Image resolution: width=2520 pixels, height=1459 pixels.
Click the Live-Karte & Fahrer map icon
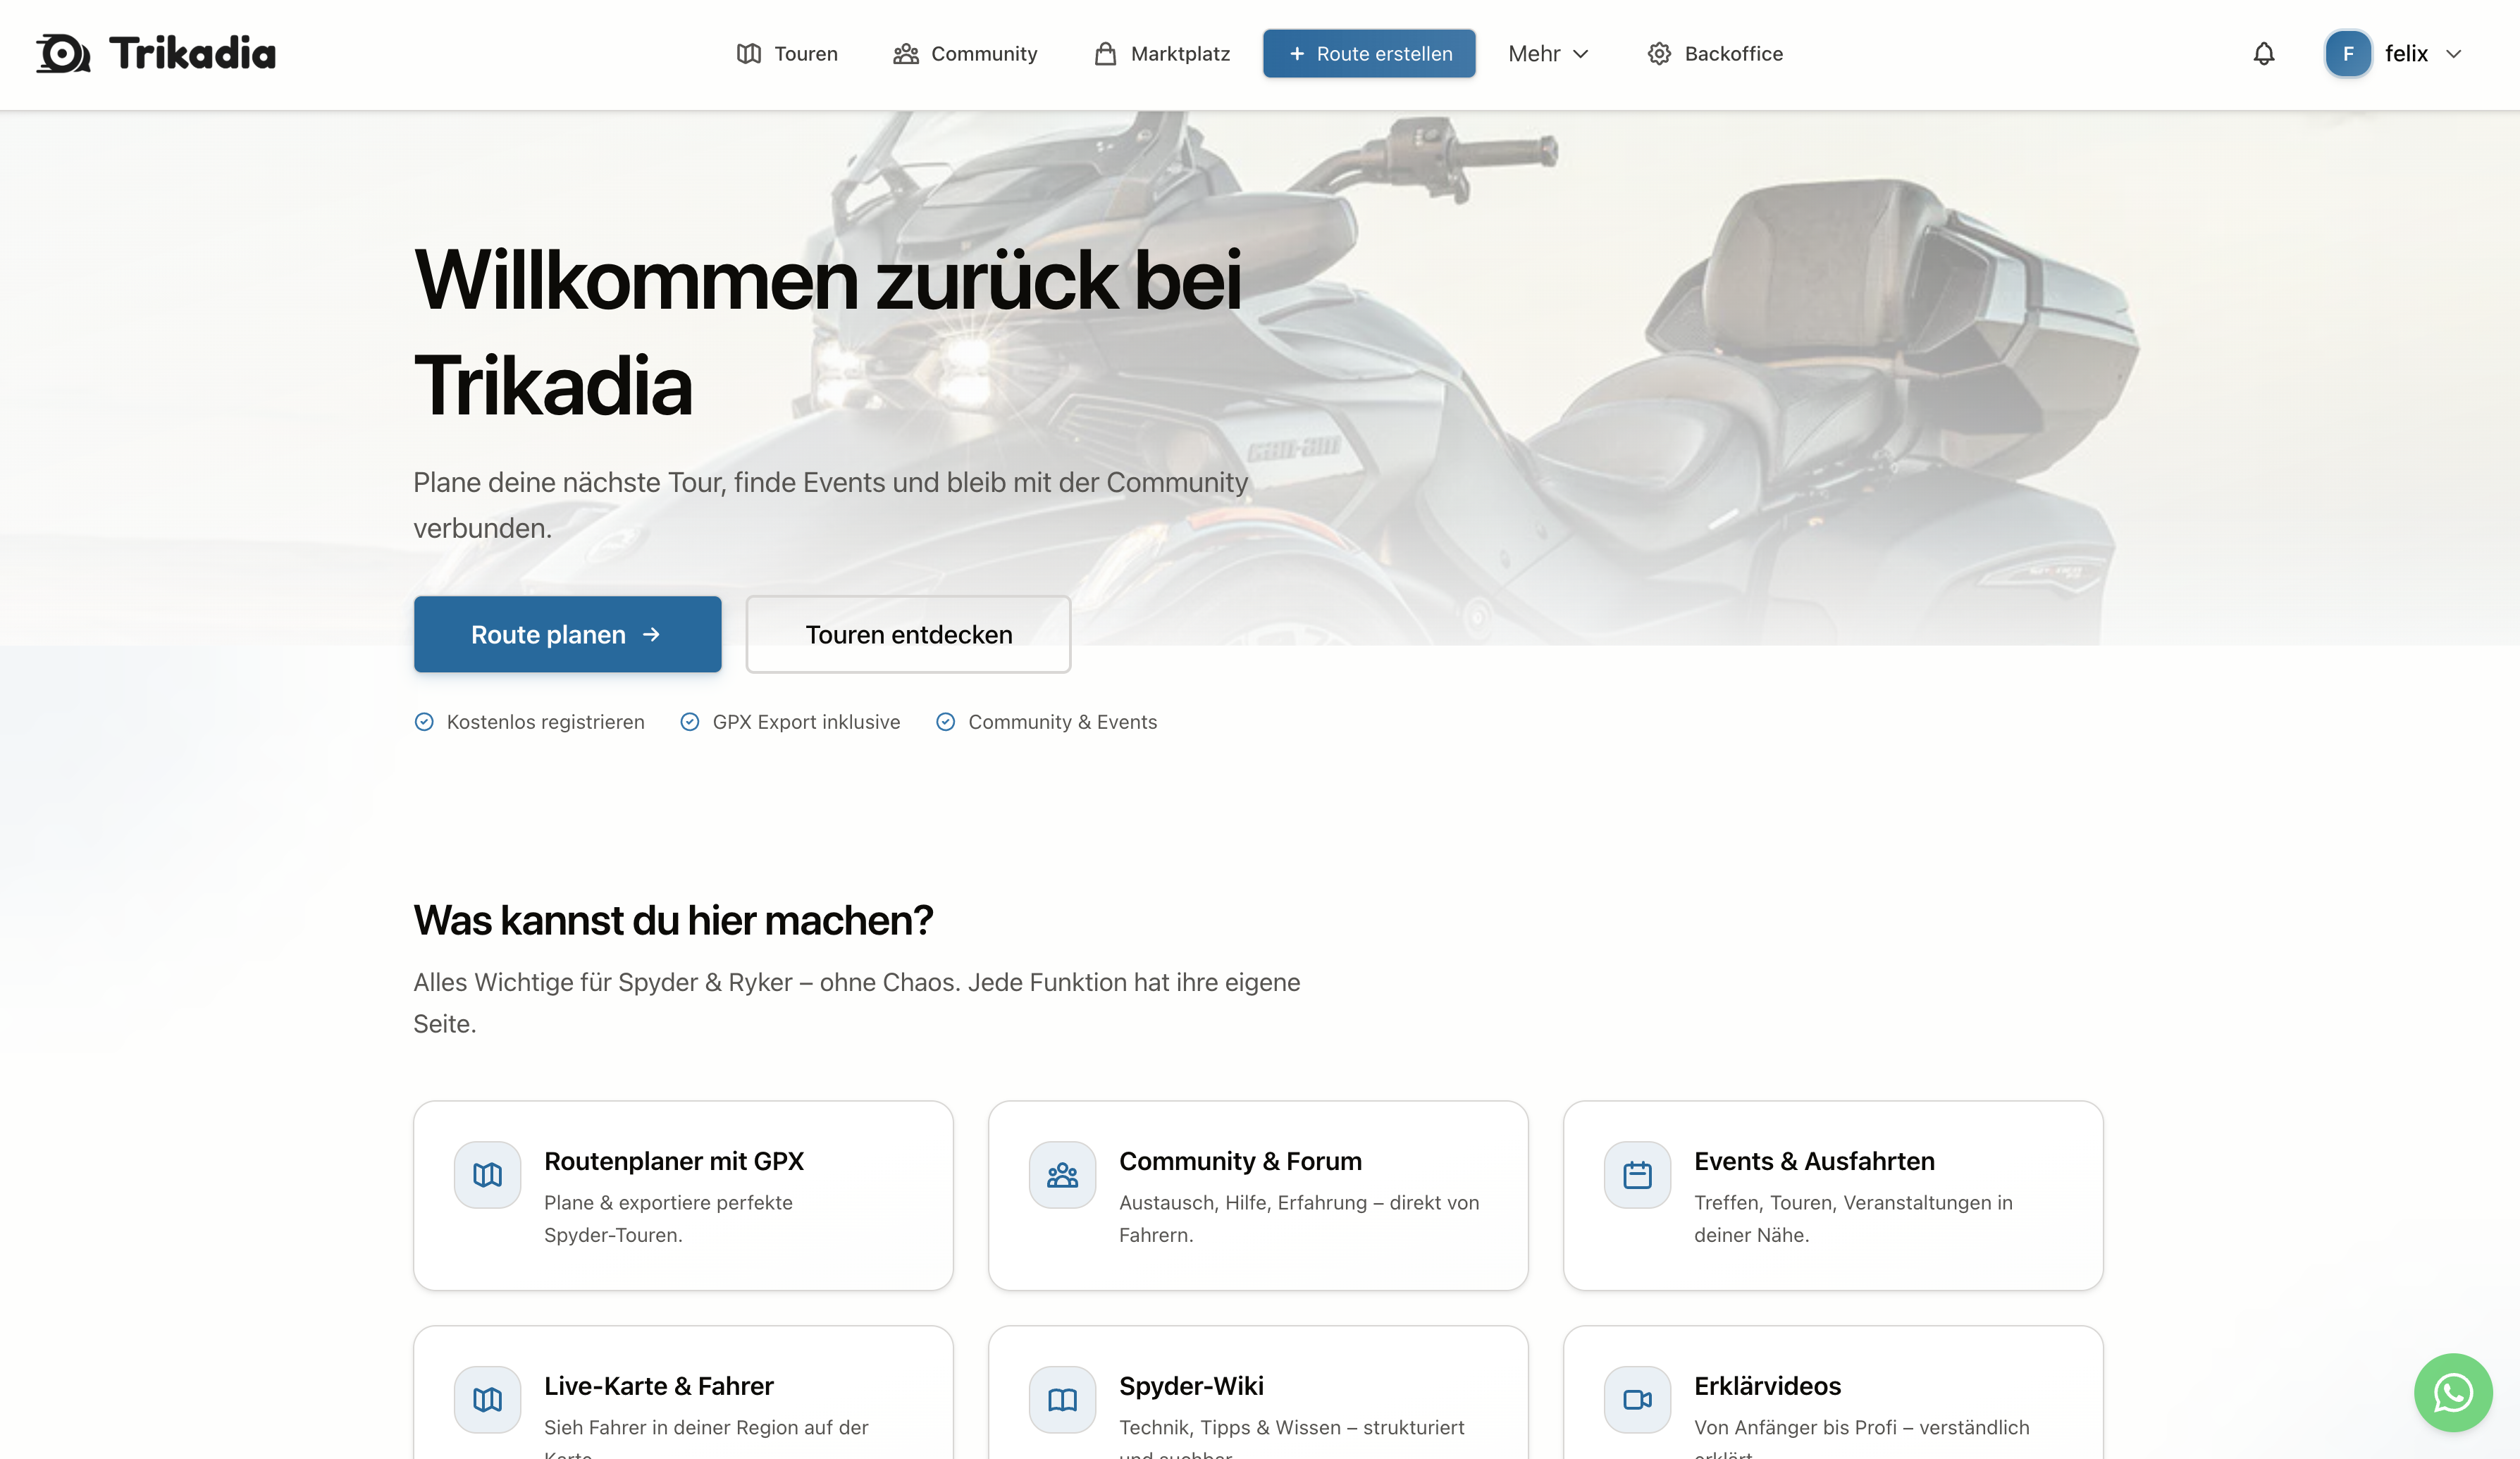click(487, 1400)
